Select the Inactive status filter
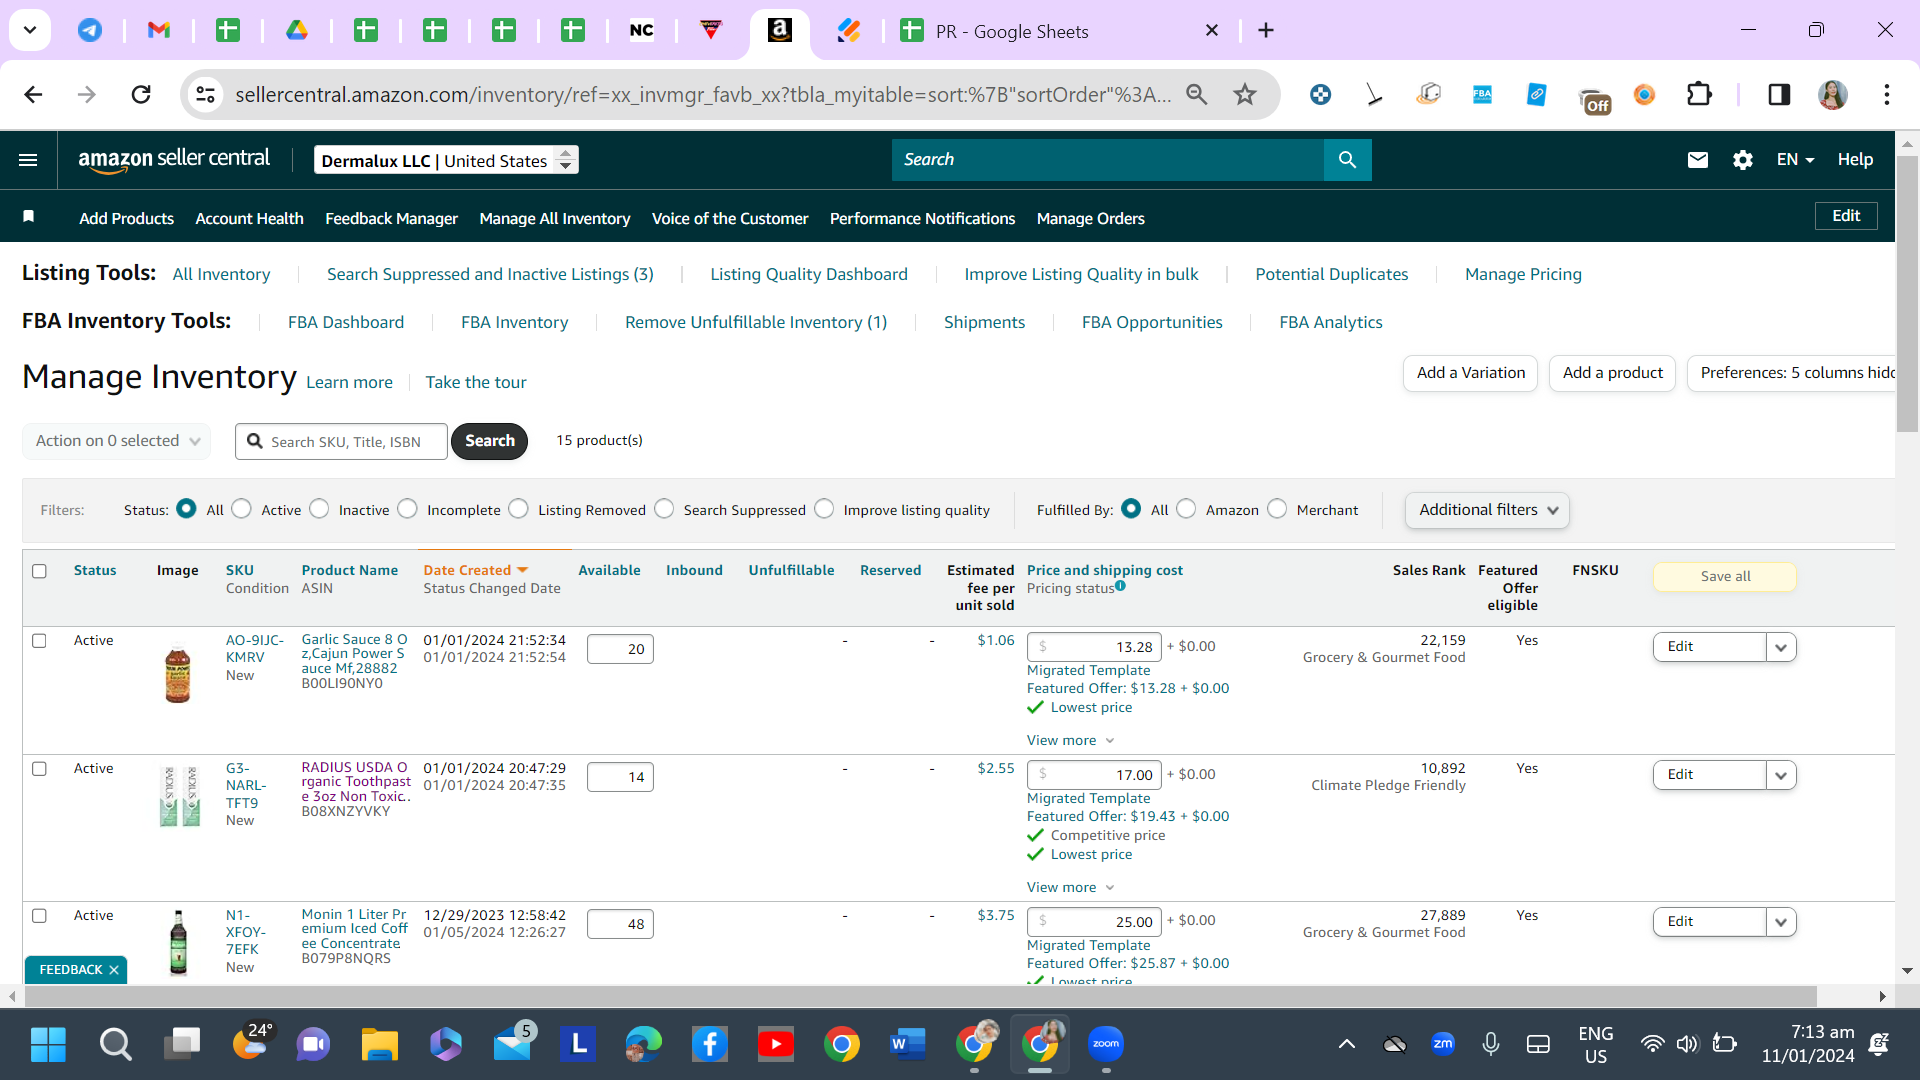This screenshot has height=1080, width=1920. 319,509
